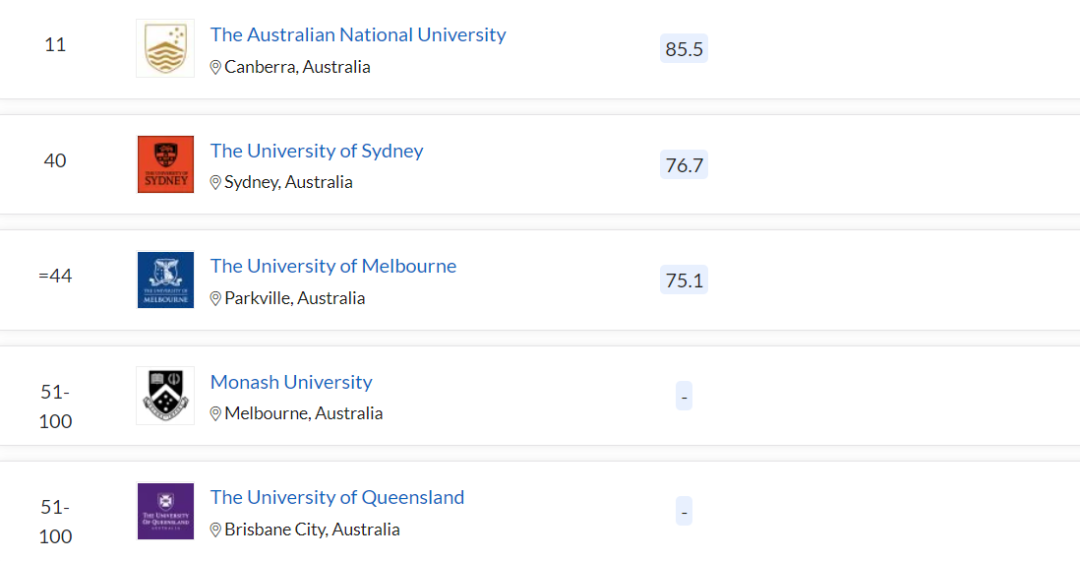1080x561 pixels.
Task: Click the location pin beside Canberra, Australia
Action: pos(215,67)
